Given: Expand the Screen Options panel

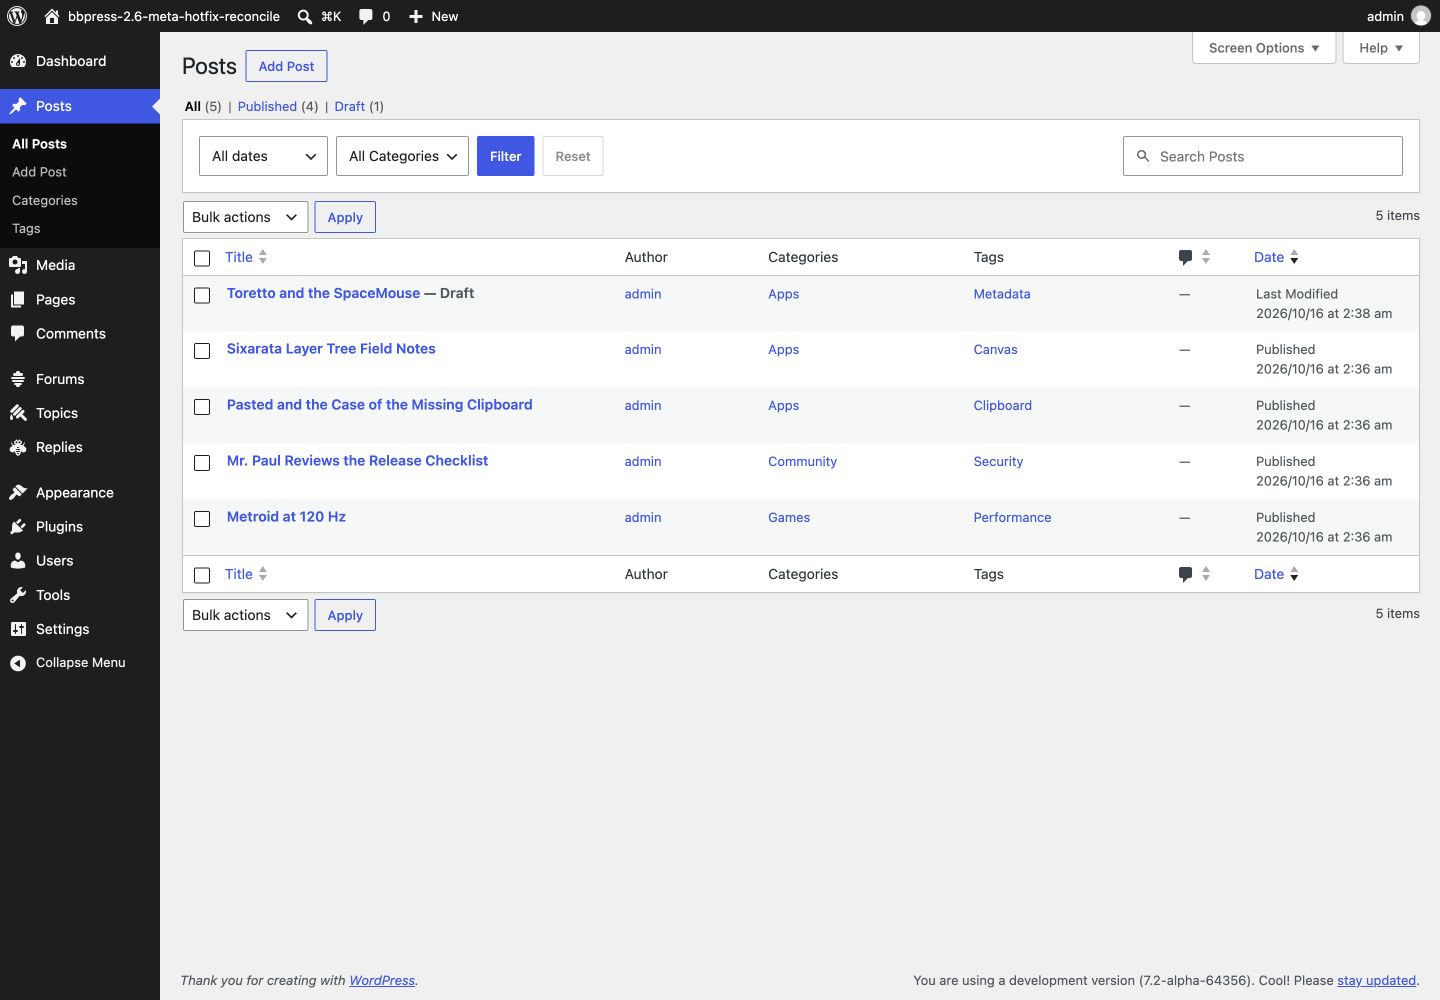Looking at the screenshot, I should (1264, 48).
